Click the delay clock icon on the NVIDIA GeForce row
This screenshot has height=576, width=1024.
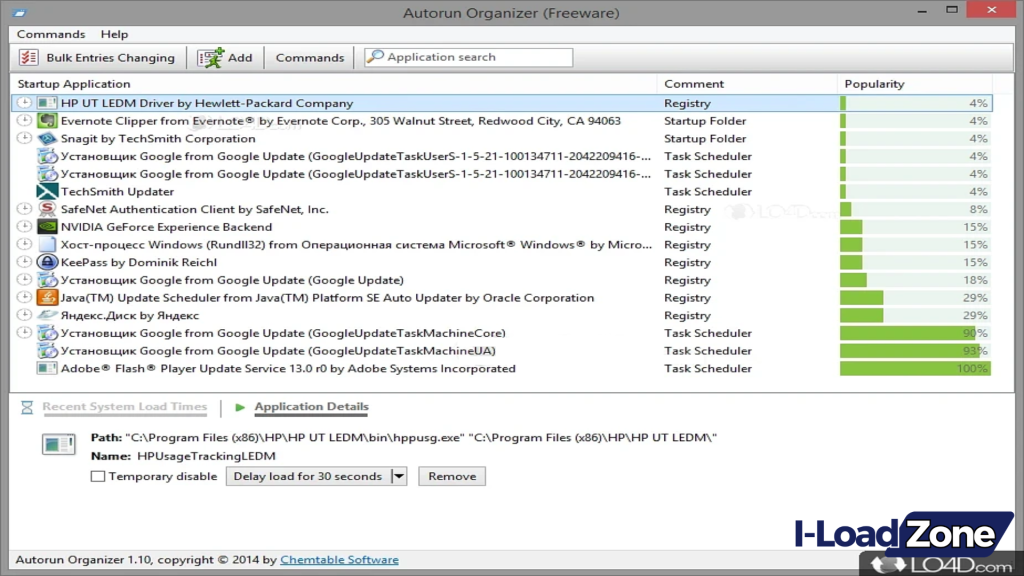(24, 226)
